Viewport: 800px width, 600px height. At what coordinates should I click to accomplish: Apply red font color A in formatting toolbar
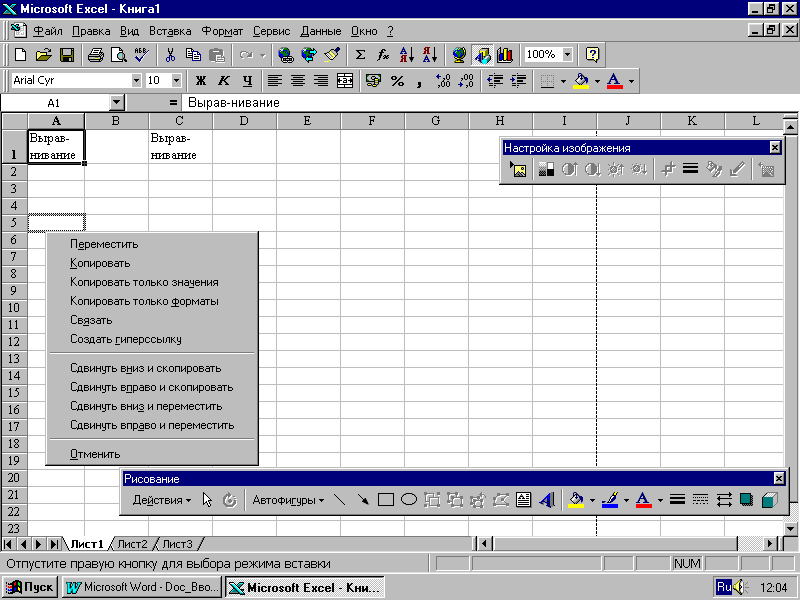[615, 81]
